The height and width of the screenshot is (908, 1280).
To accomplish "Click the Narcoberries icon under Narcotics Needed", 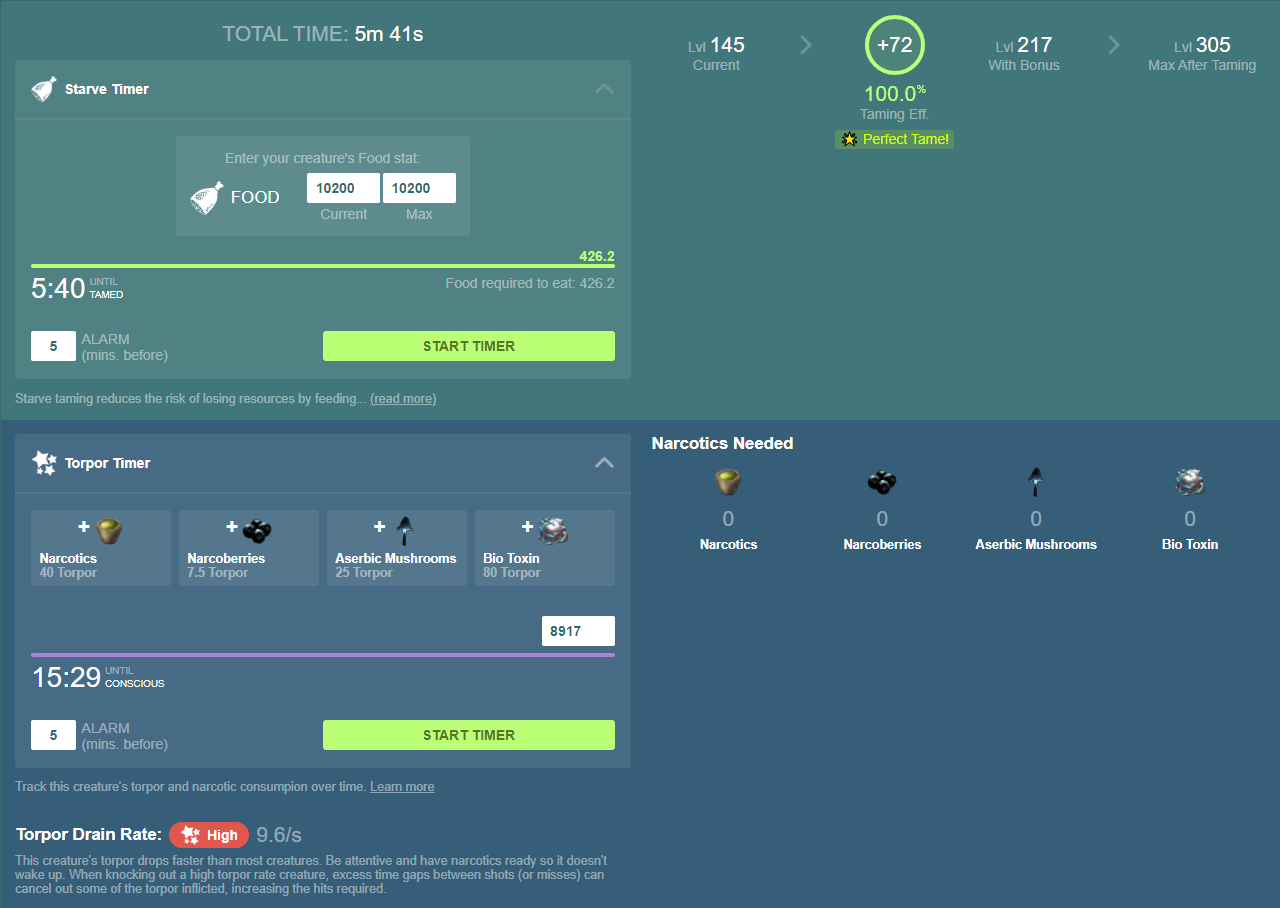I will (x=882, y=483).
